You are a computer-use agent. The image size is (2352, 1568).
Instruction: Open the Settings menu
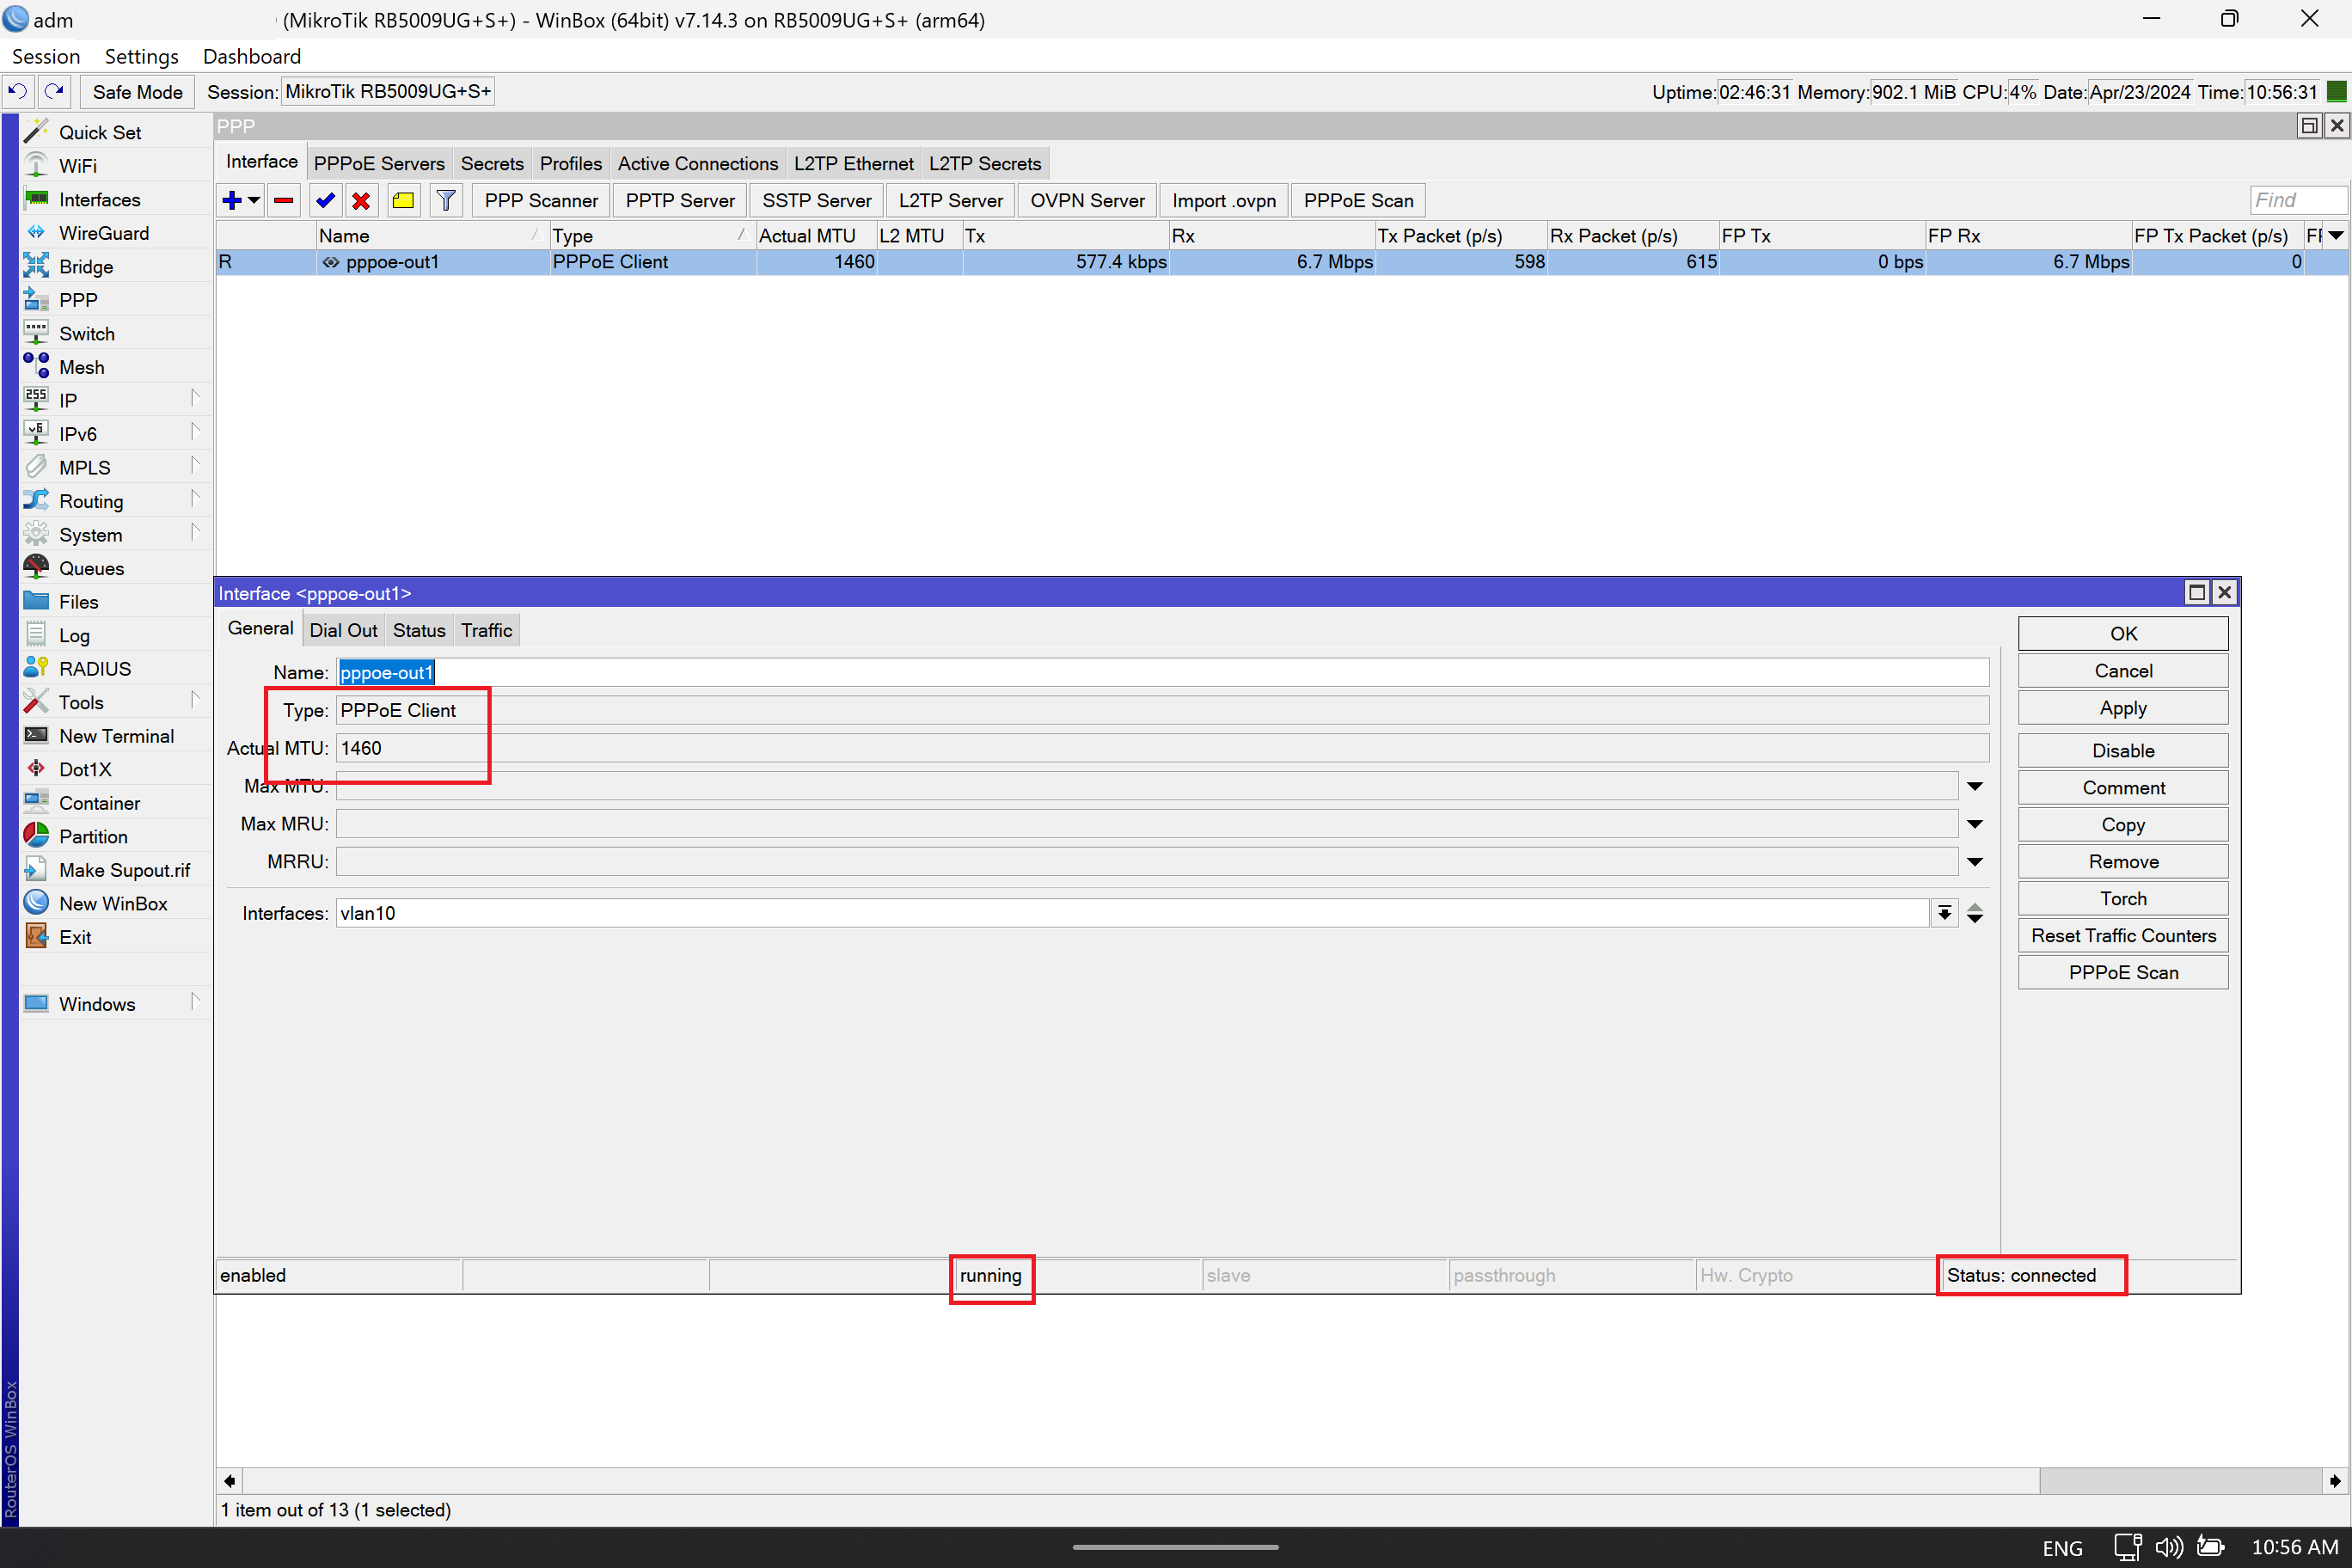tap(141, 56)
